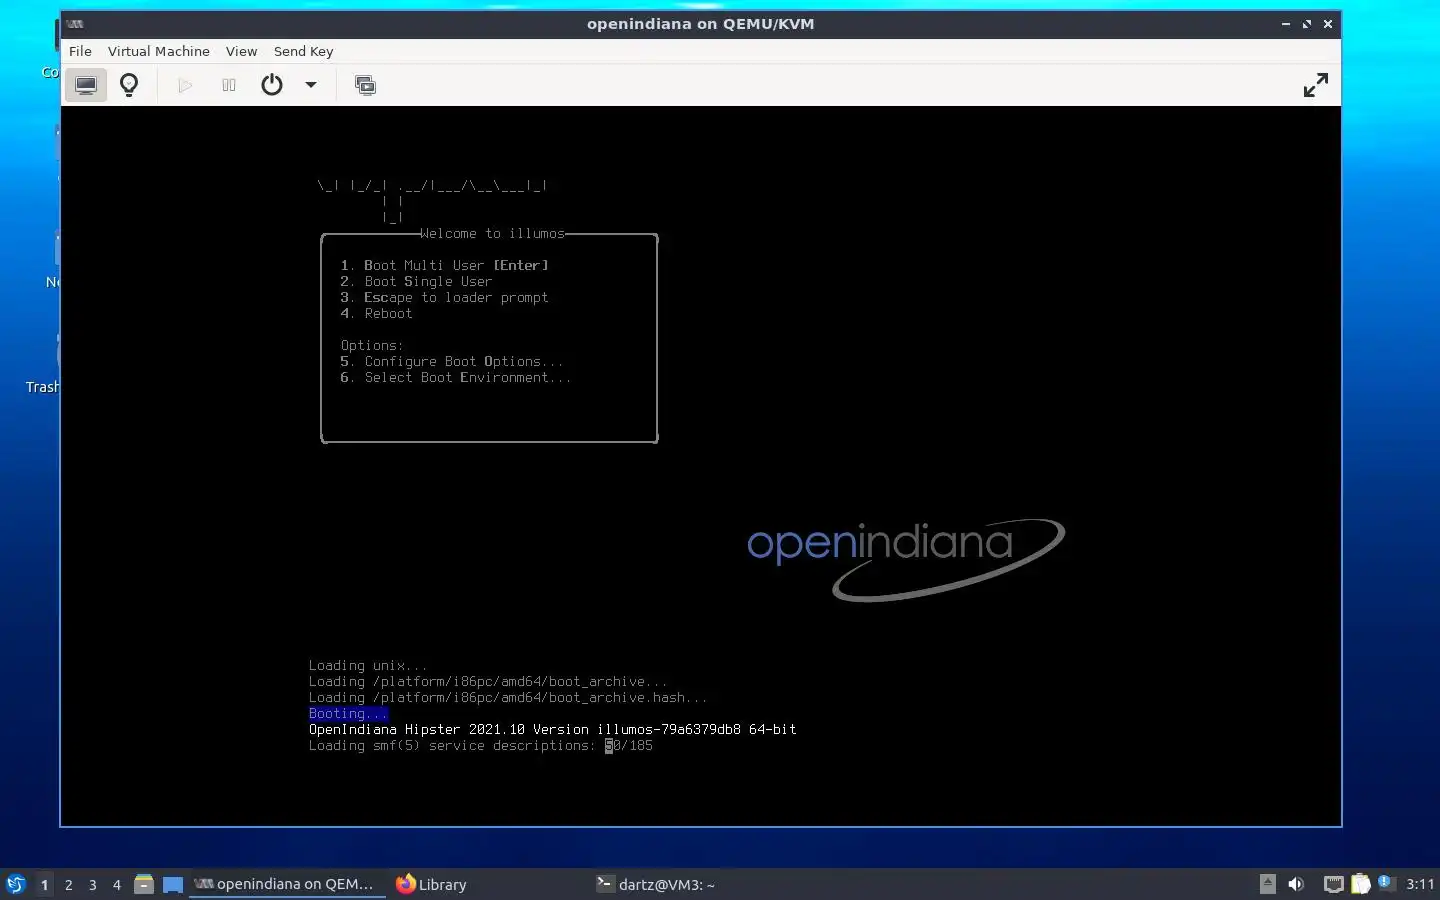Open the View menu

241,51
